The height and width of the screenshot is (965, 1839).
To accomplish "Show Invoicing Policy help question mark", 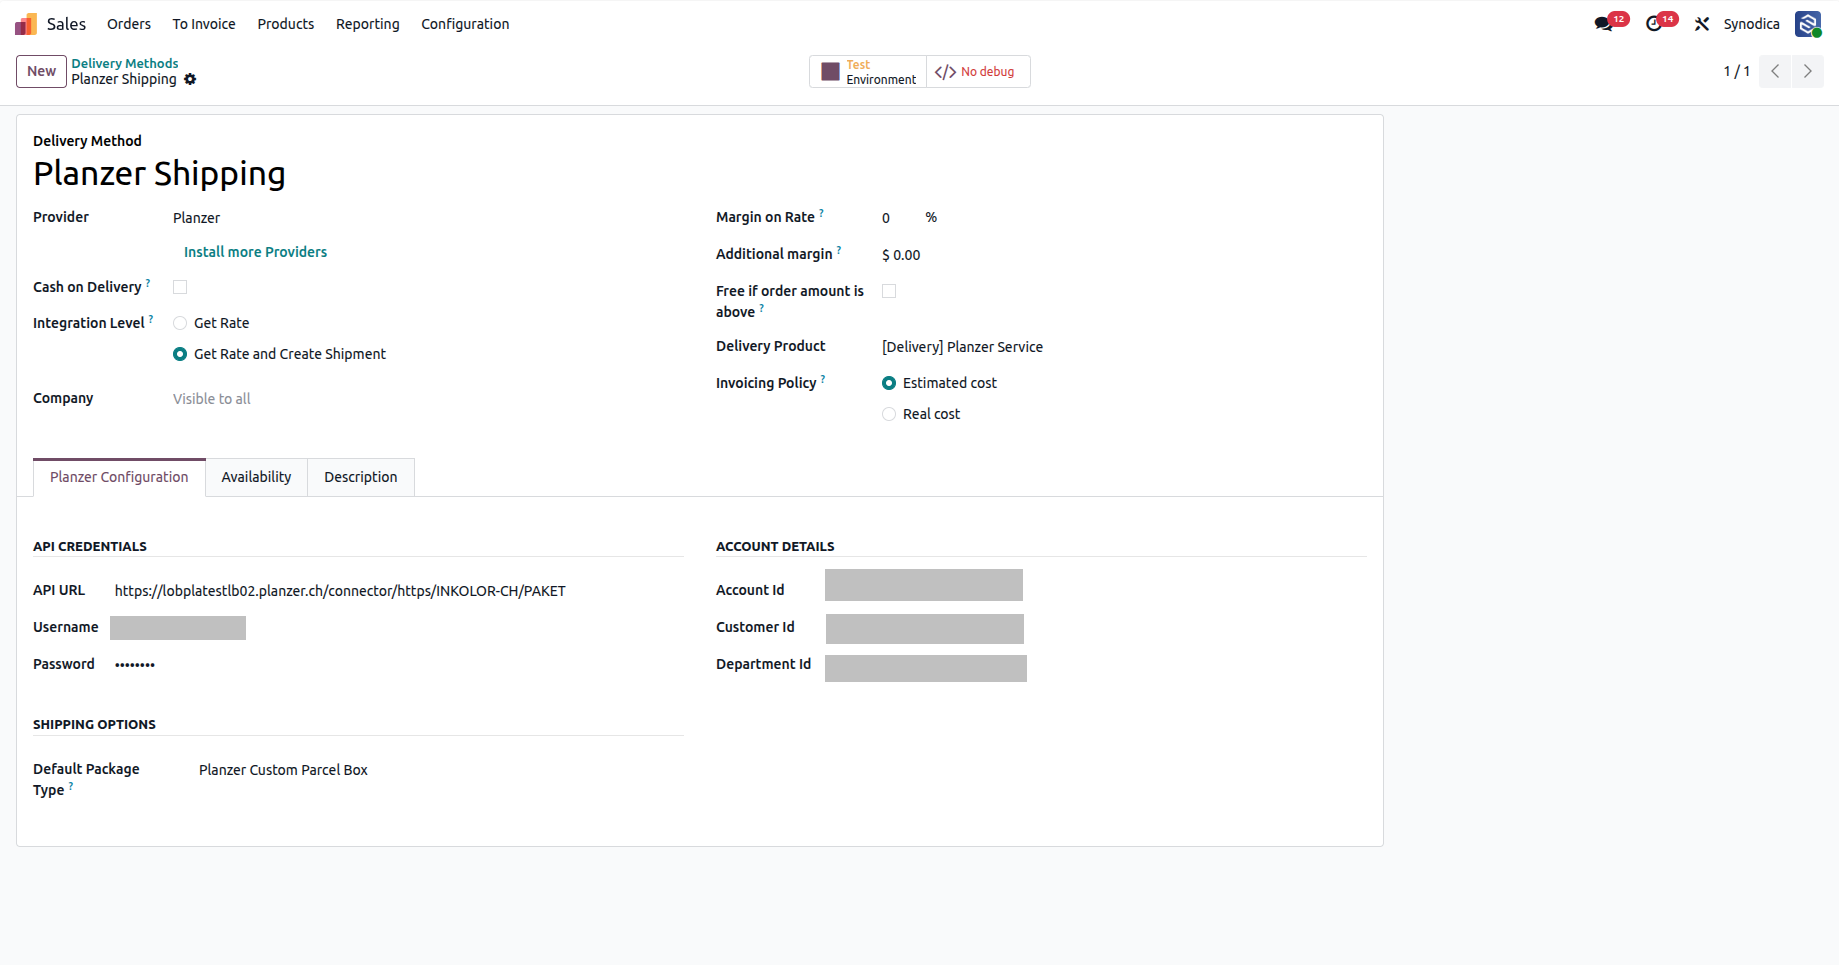I will pos(823,379).
